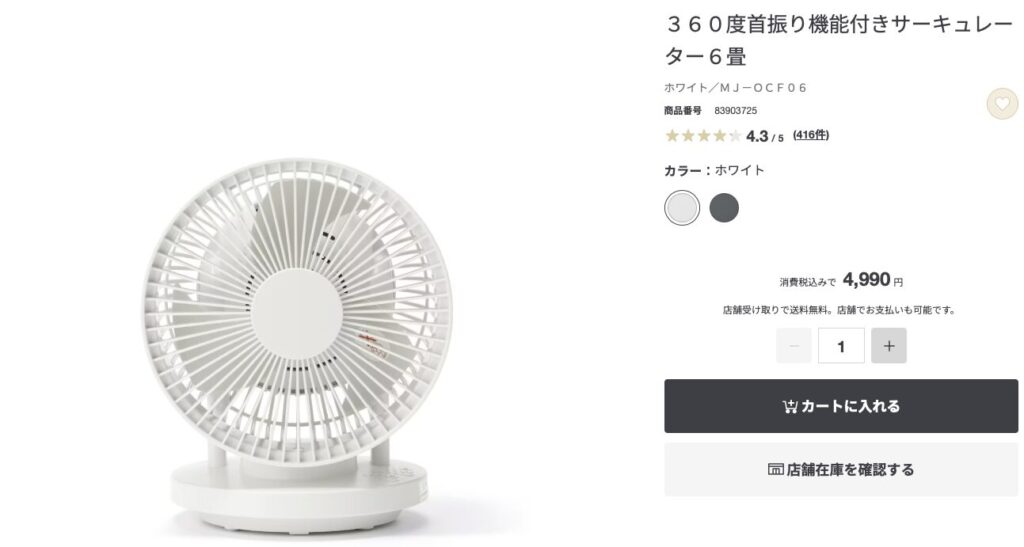Click the 4,990 円 price
The width and height of the screenshot is (1024, 547).
pyautogui.click(x=873, y=280)
